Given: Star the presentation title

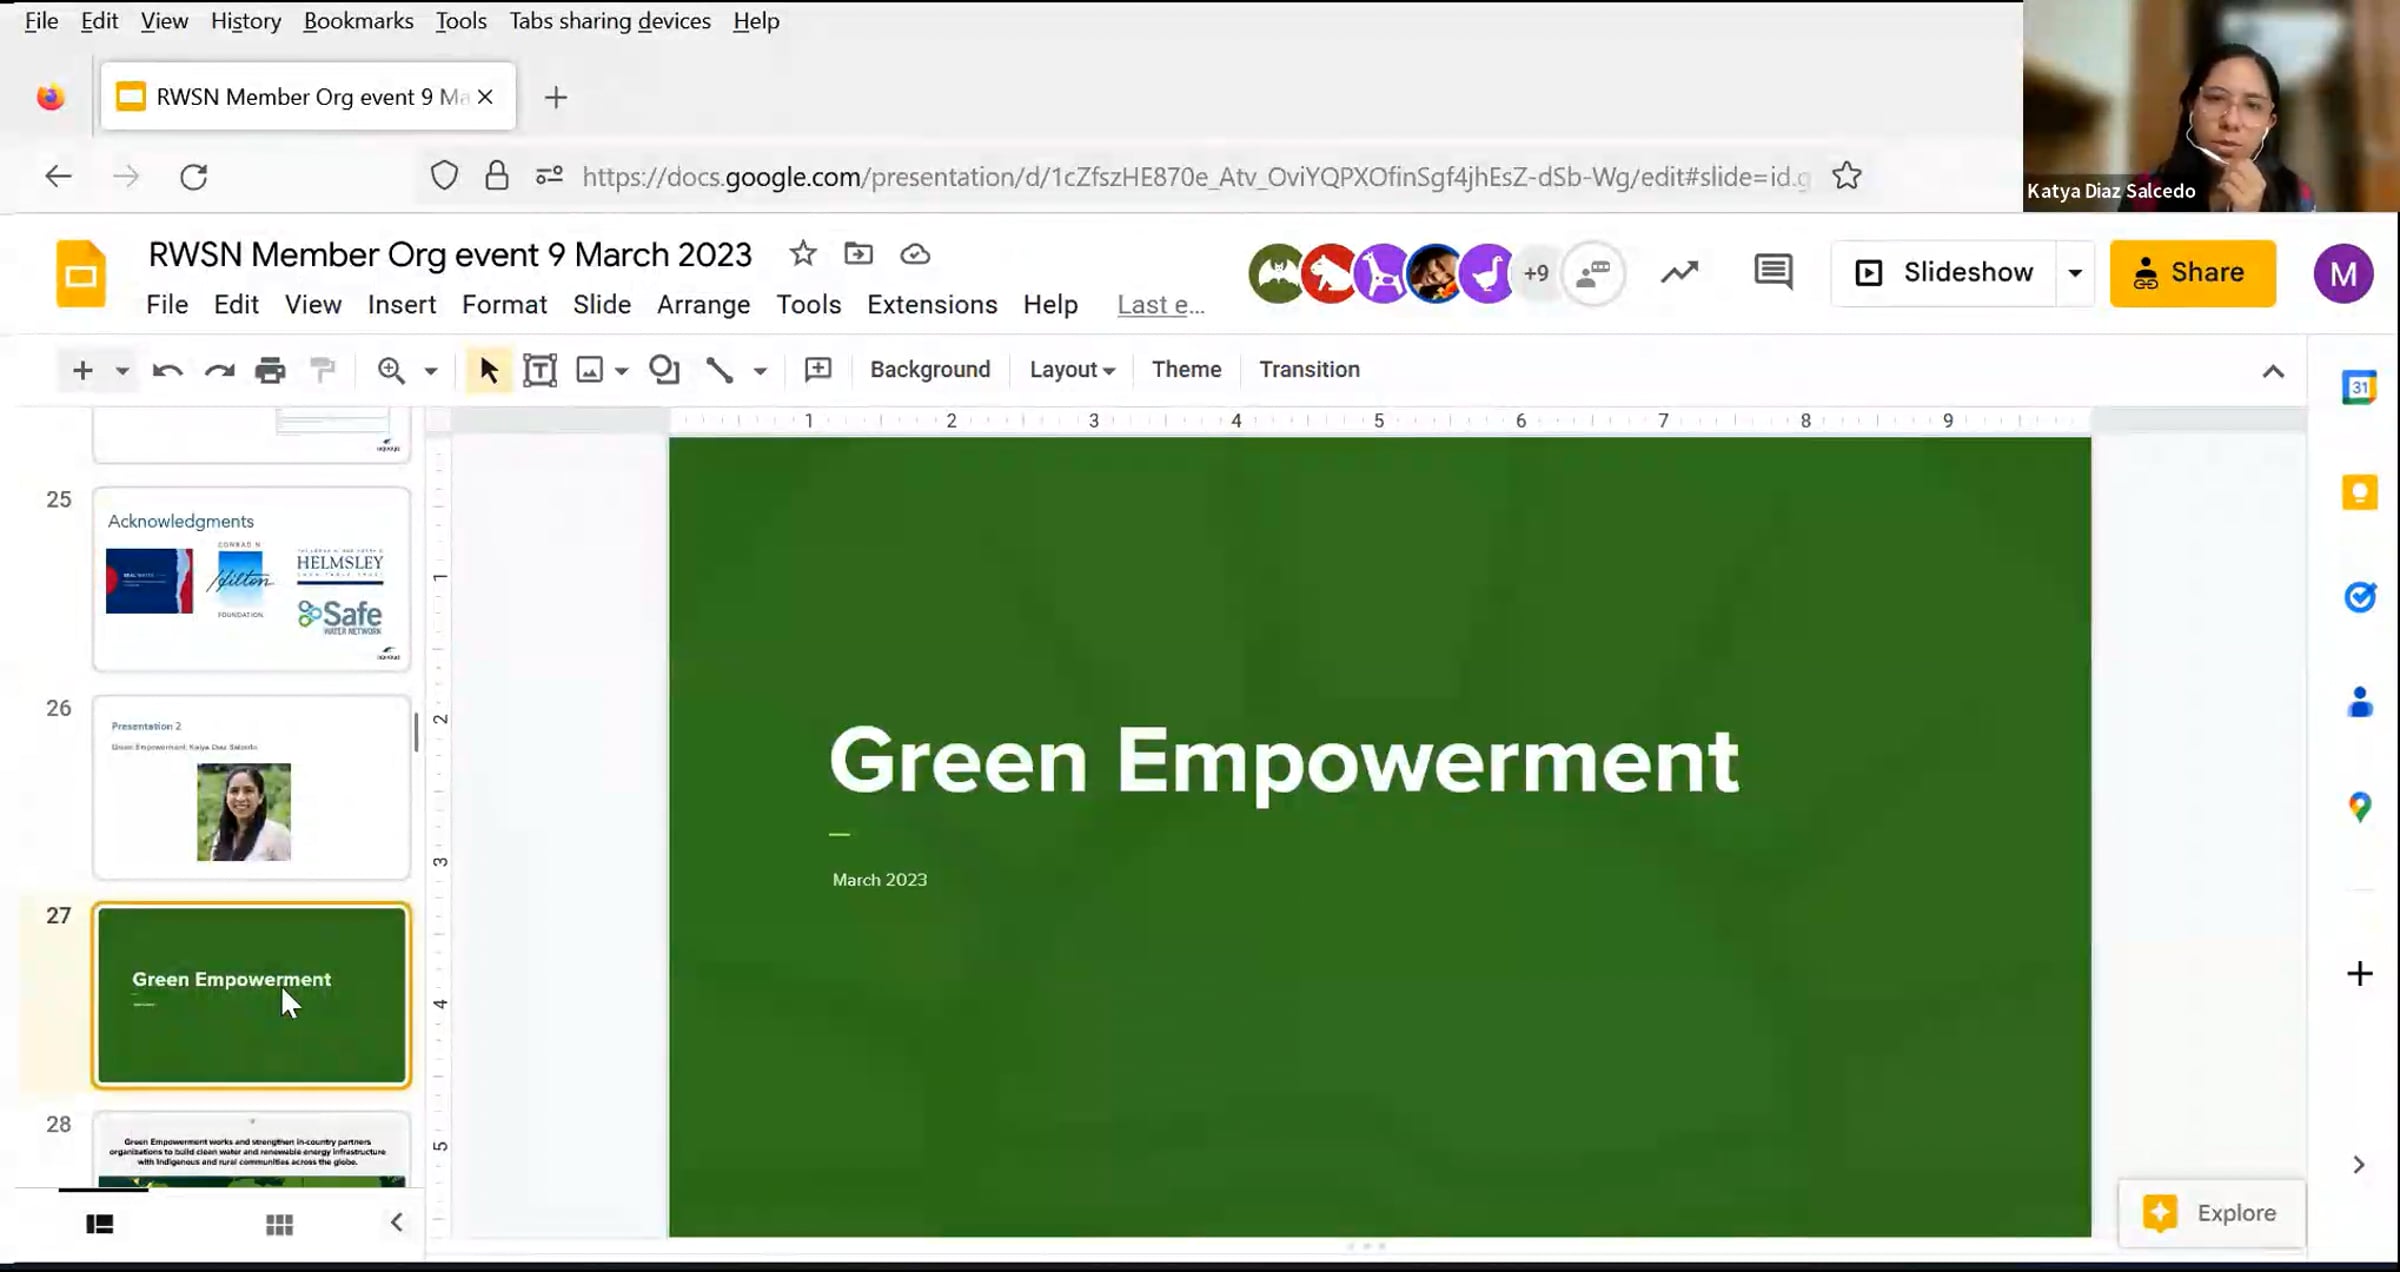Looking at the screenshot, I should (802, 254).
